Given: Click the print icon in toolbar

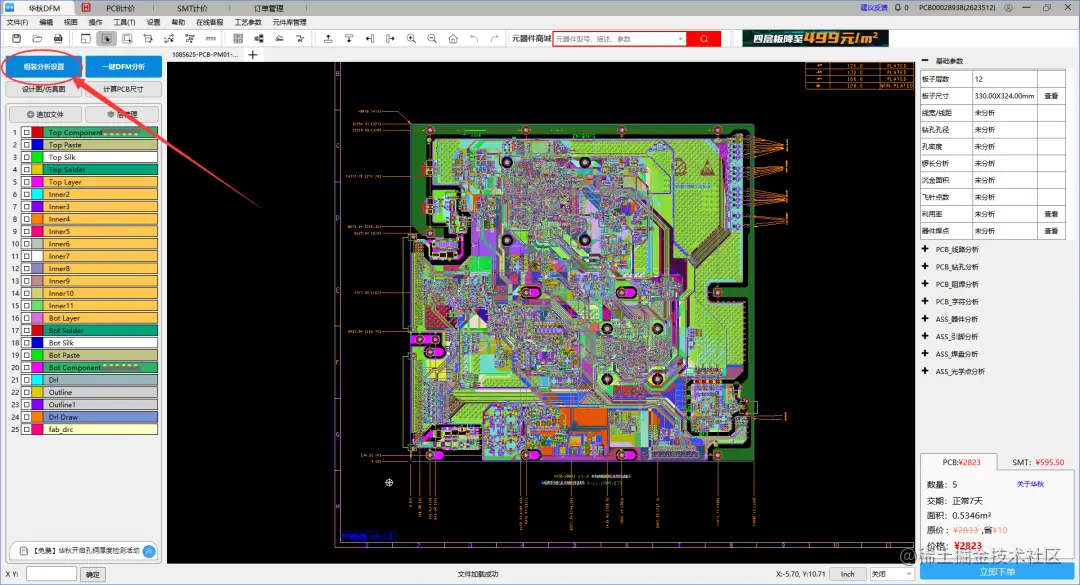Looking at the screenshot, I should 58,39.
